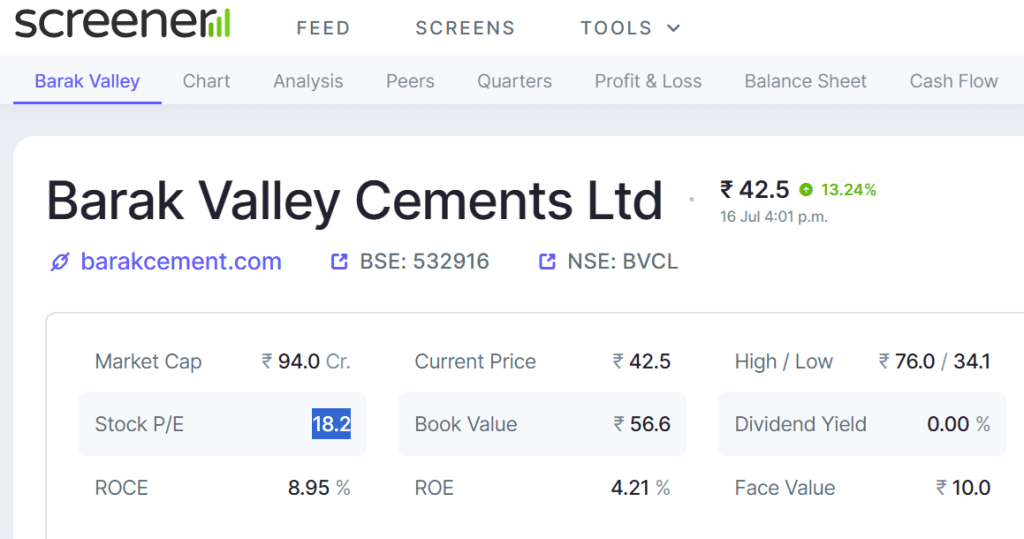Click the highlighted Stock P/E value 18.2

pos(331,424)
